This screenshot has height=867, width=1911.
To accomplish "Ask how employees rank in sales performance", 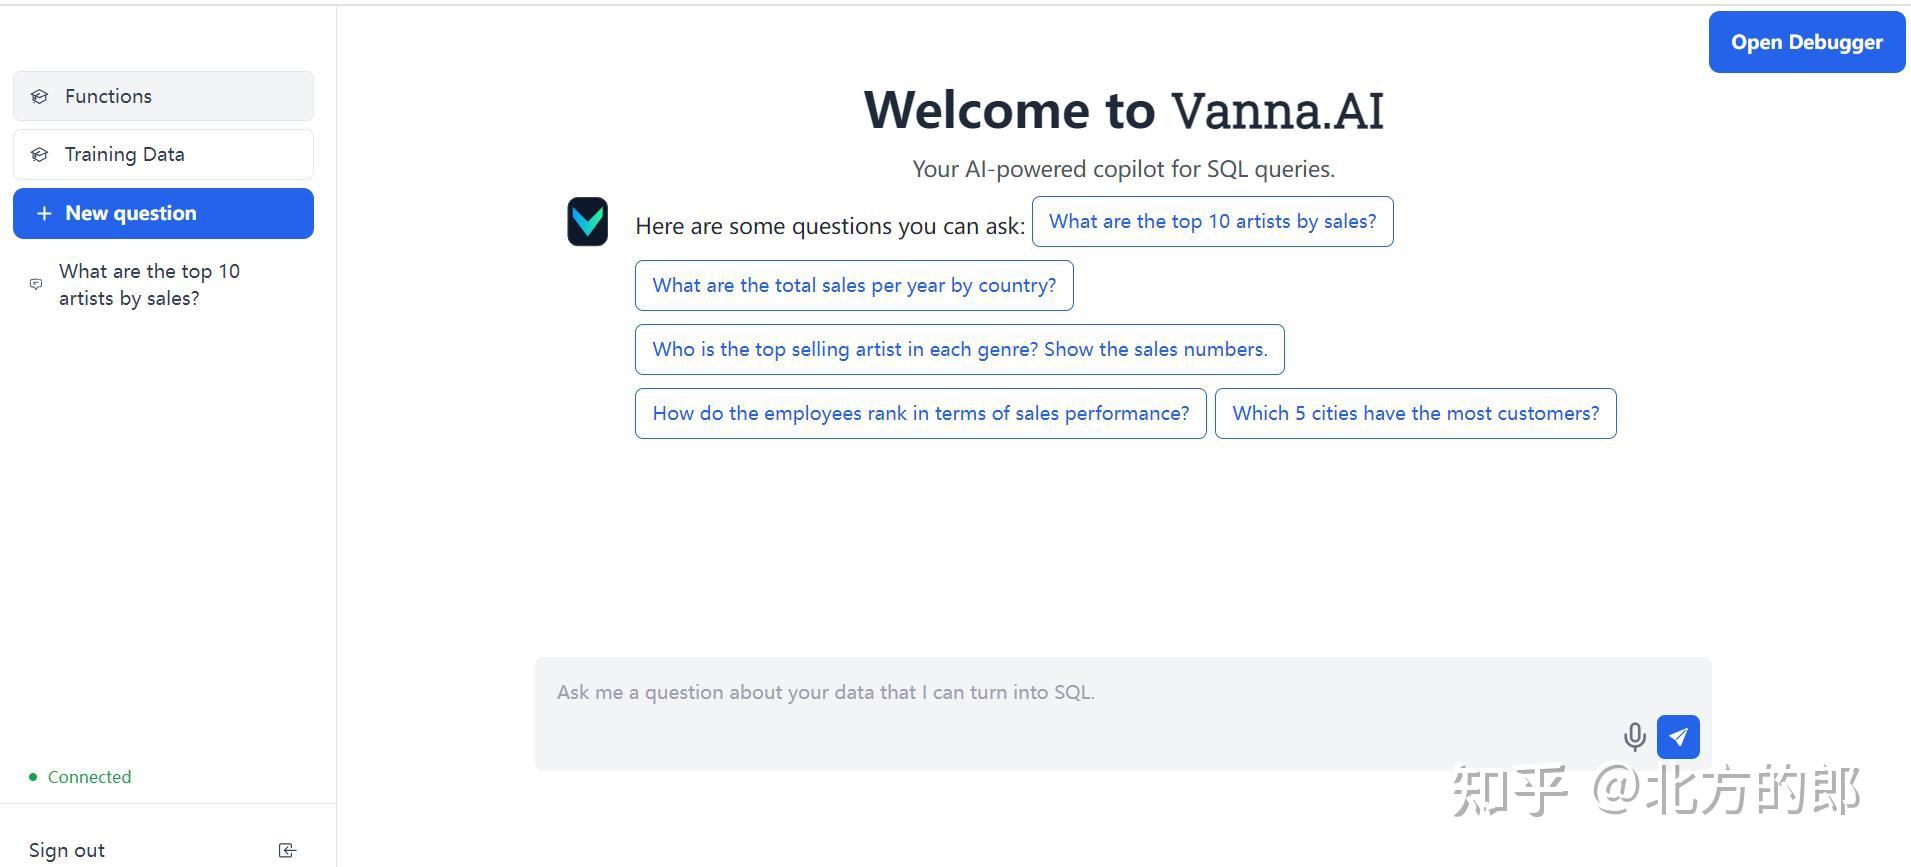I will 920,413.
